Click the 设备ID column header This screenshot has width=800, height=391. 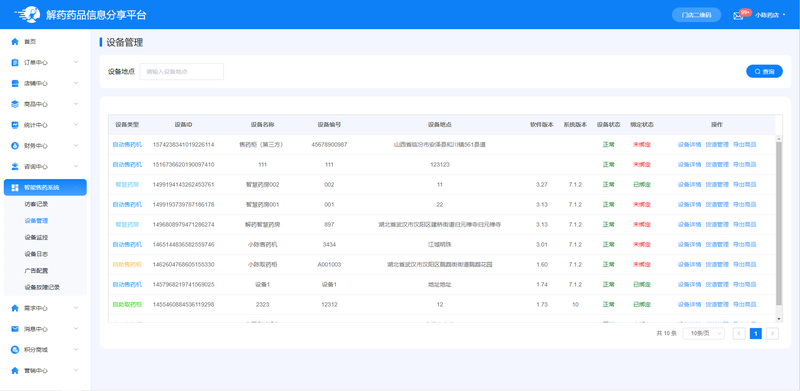184,125
